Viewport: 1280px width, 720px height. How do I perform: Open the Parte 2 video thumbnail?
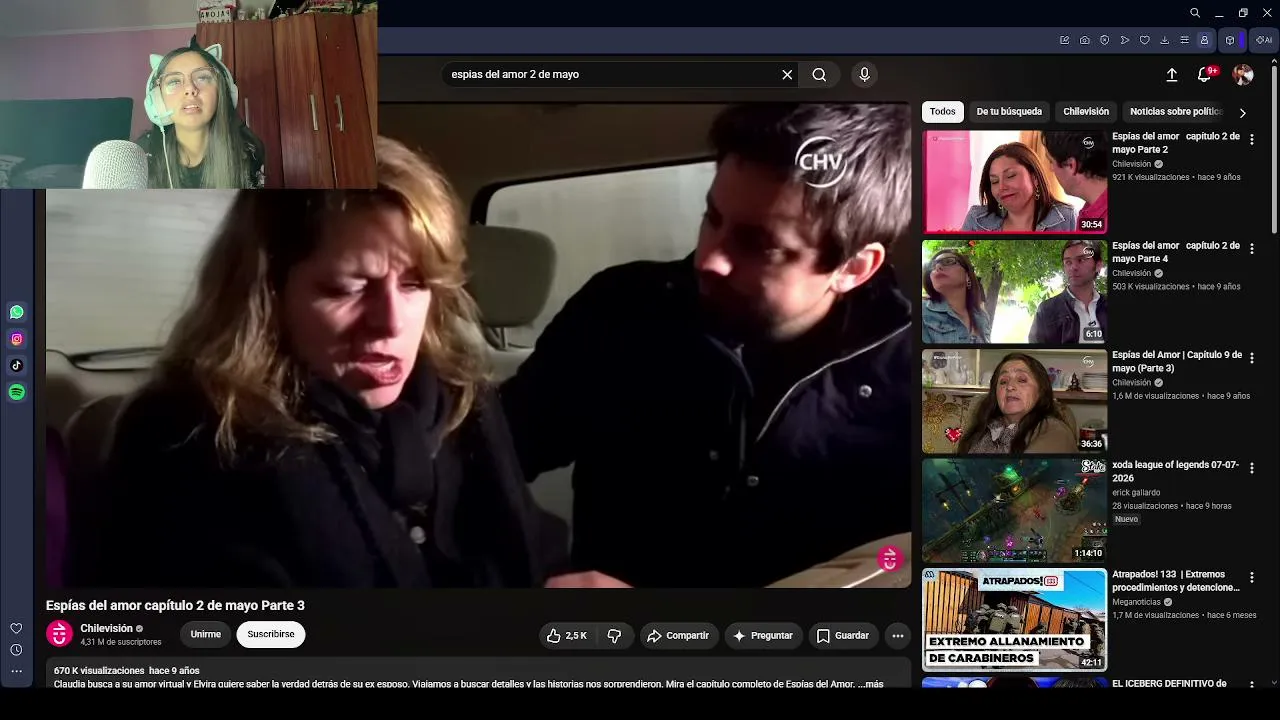coord(1014,182)
